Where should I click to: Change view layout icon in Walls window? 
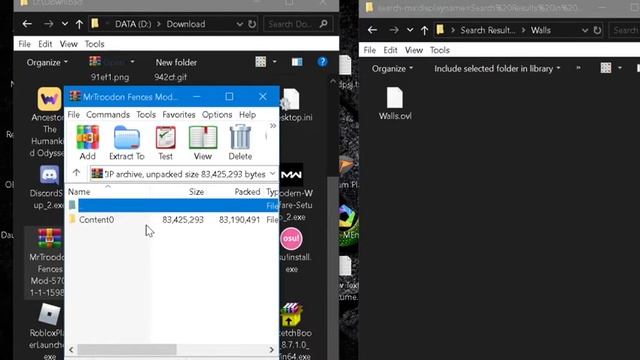coord(606,68)
